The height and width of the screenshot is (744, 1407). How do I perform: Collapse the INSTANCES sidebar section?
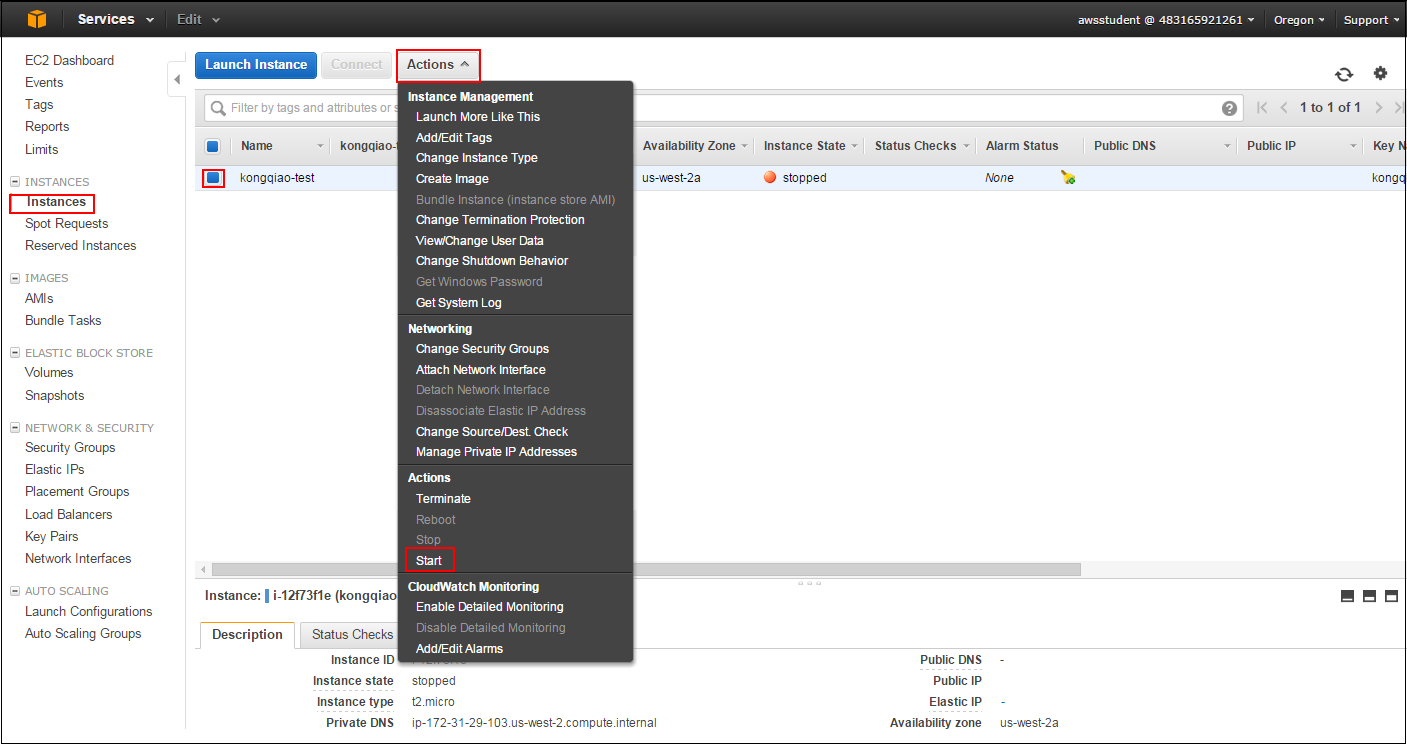pyautogui.click(x=15, y=182)
